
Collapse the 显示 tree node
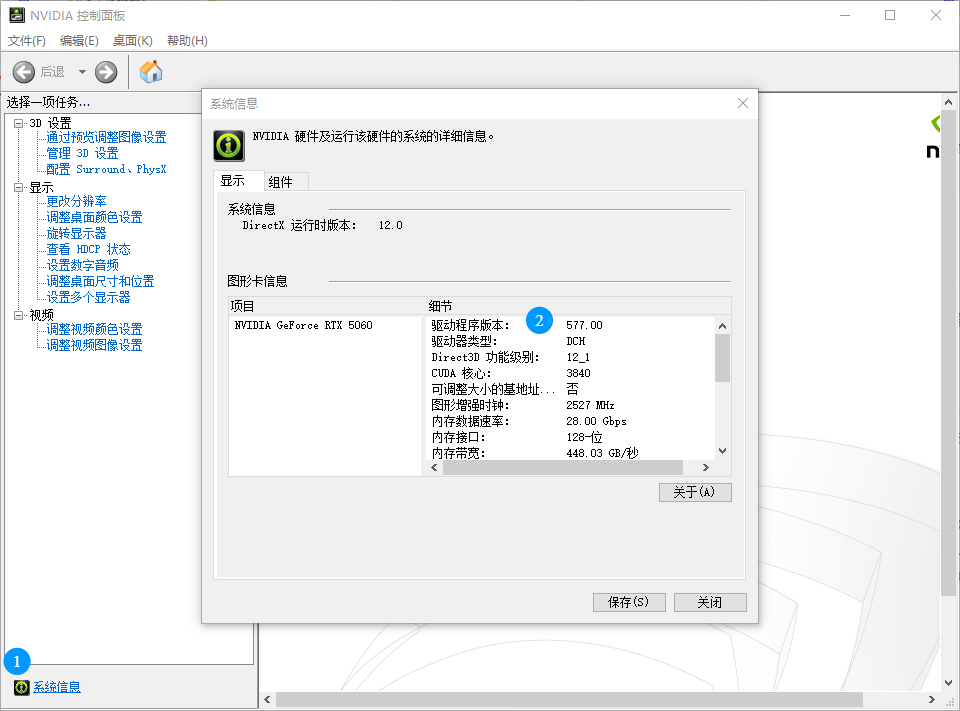pyautogui.click(x=18, y=187)
